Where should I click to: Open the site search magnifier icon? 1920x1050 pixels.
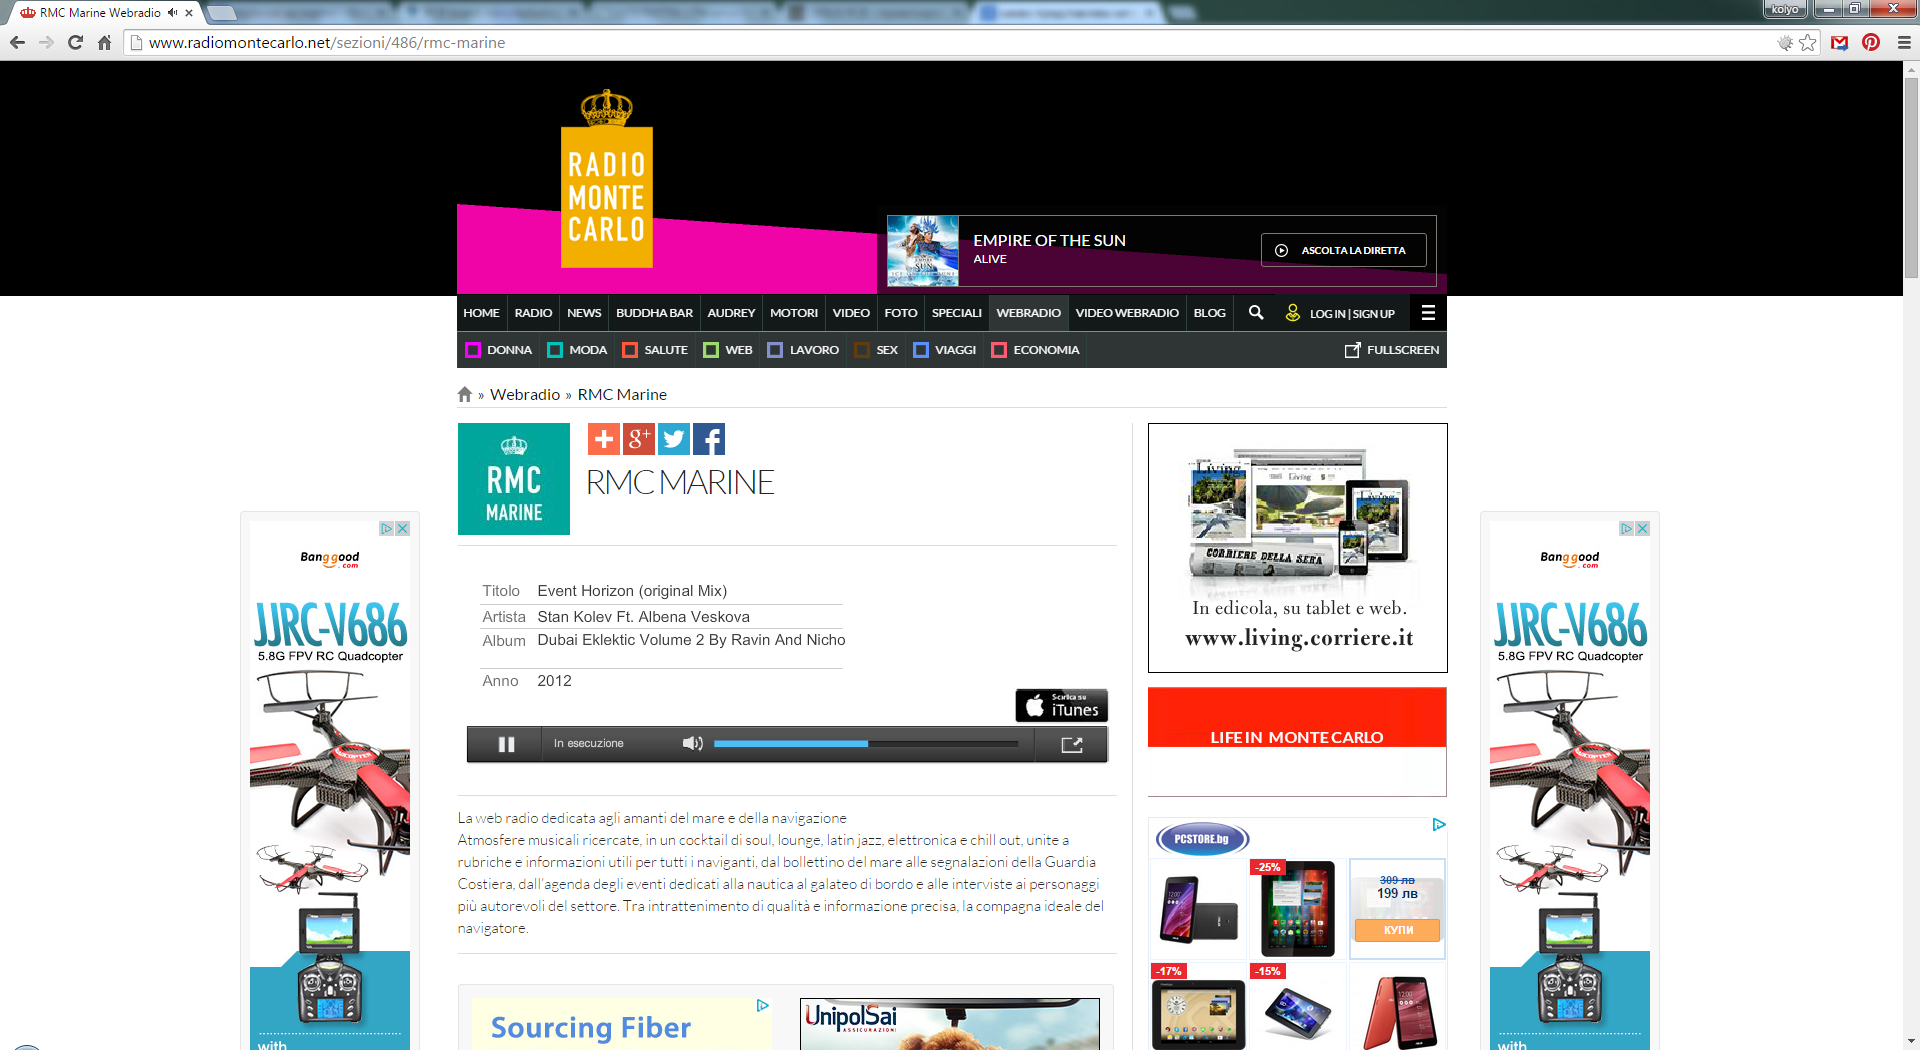pyautogui.click(x=1256, y=313)
